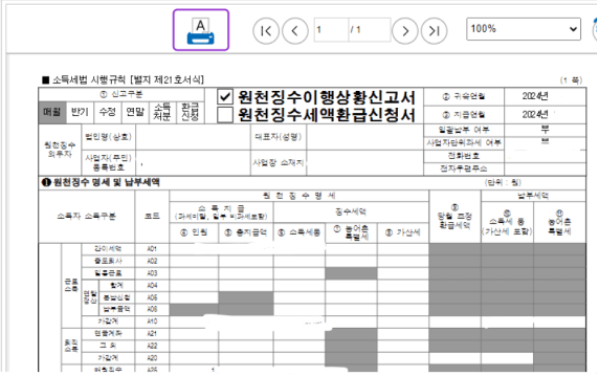This screenshot has height=374, width=597.
Task: Click code cell A22
Action: click(152, 346)
